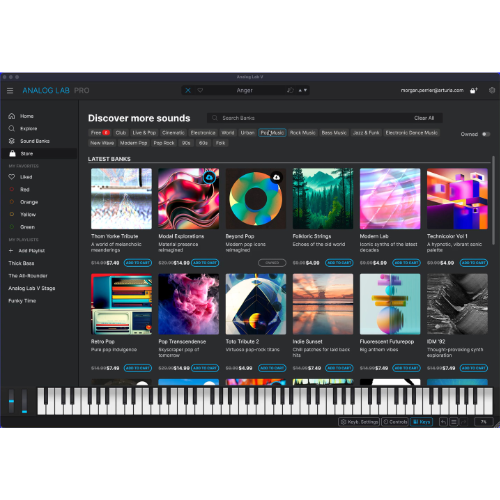Click the Home house icon in the sidebar
Image resolution: width=500 pixels, height=500 pixels.
(x=12, y=116)
